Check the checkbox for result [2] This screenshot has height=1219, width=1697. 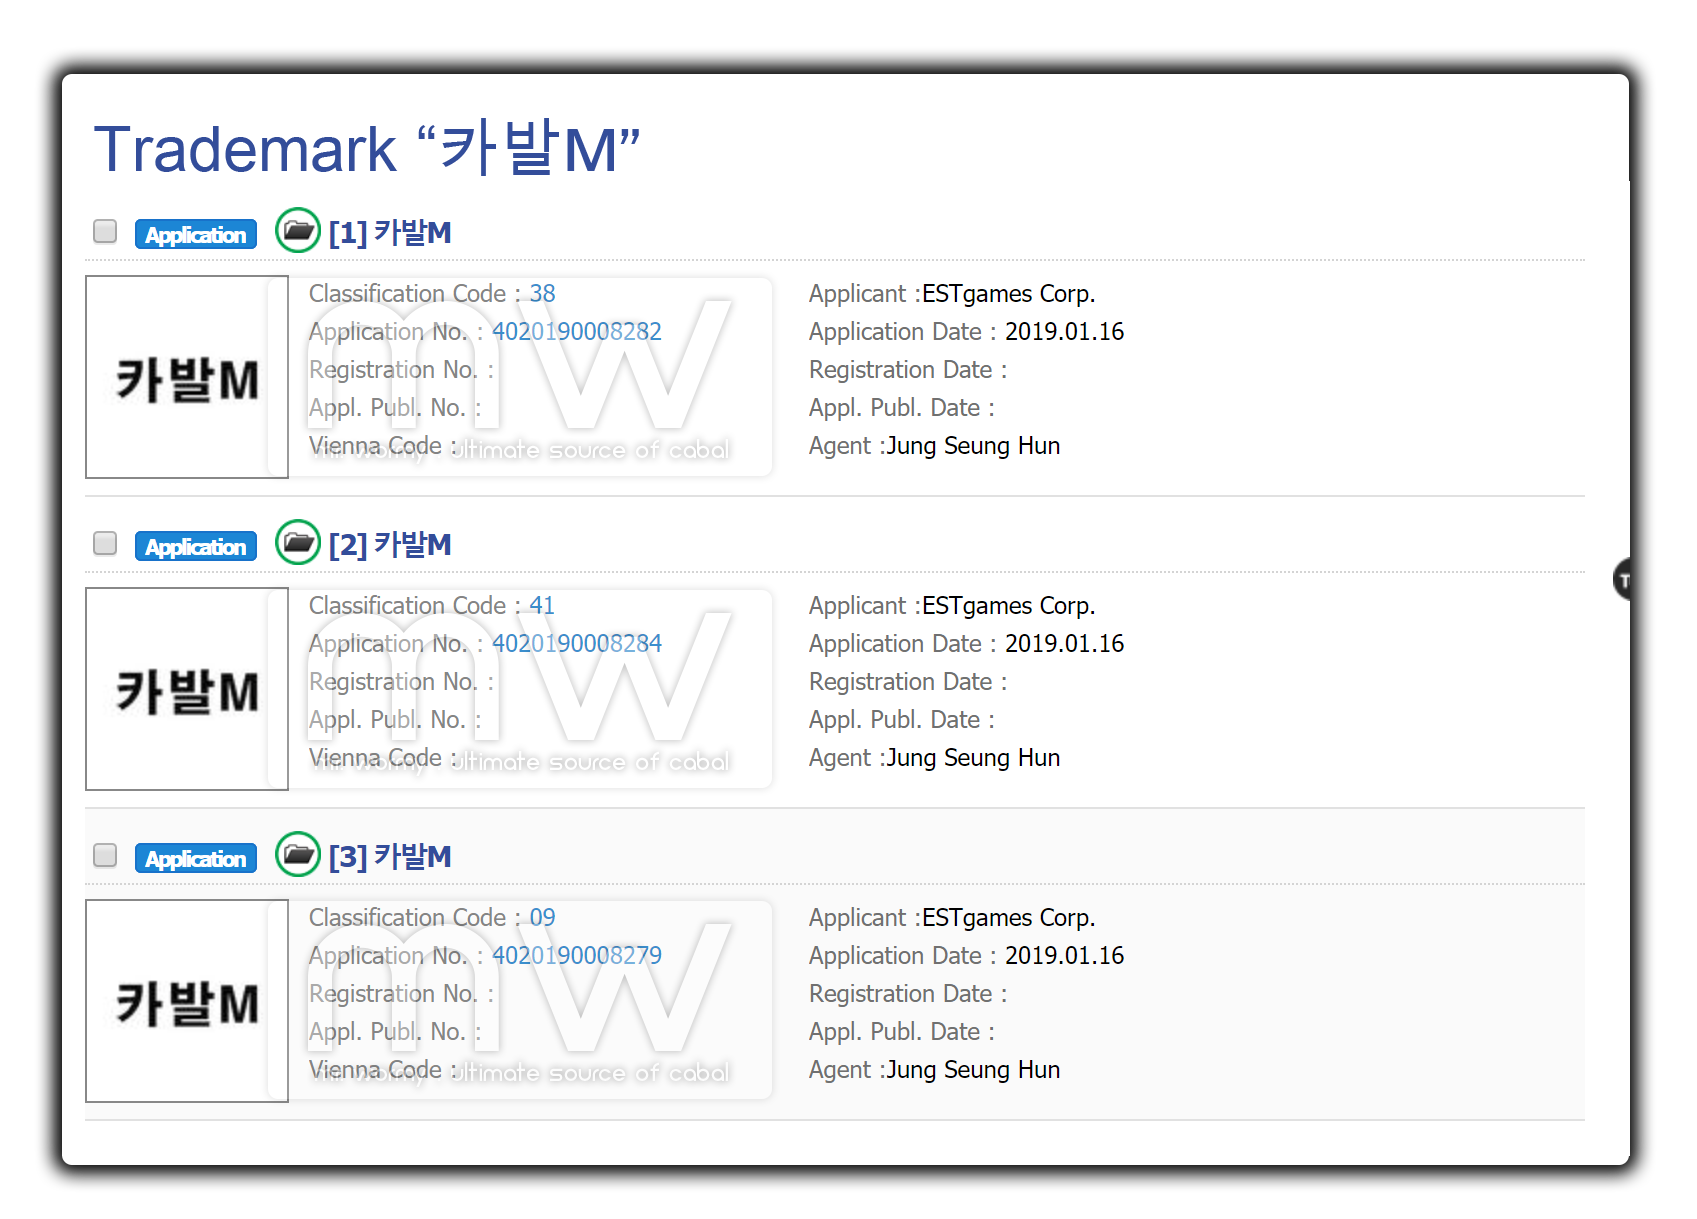(105, 544)
